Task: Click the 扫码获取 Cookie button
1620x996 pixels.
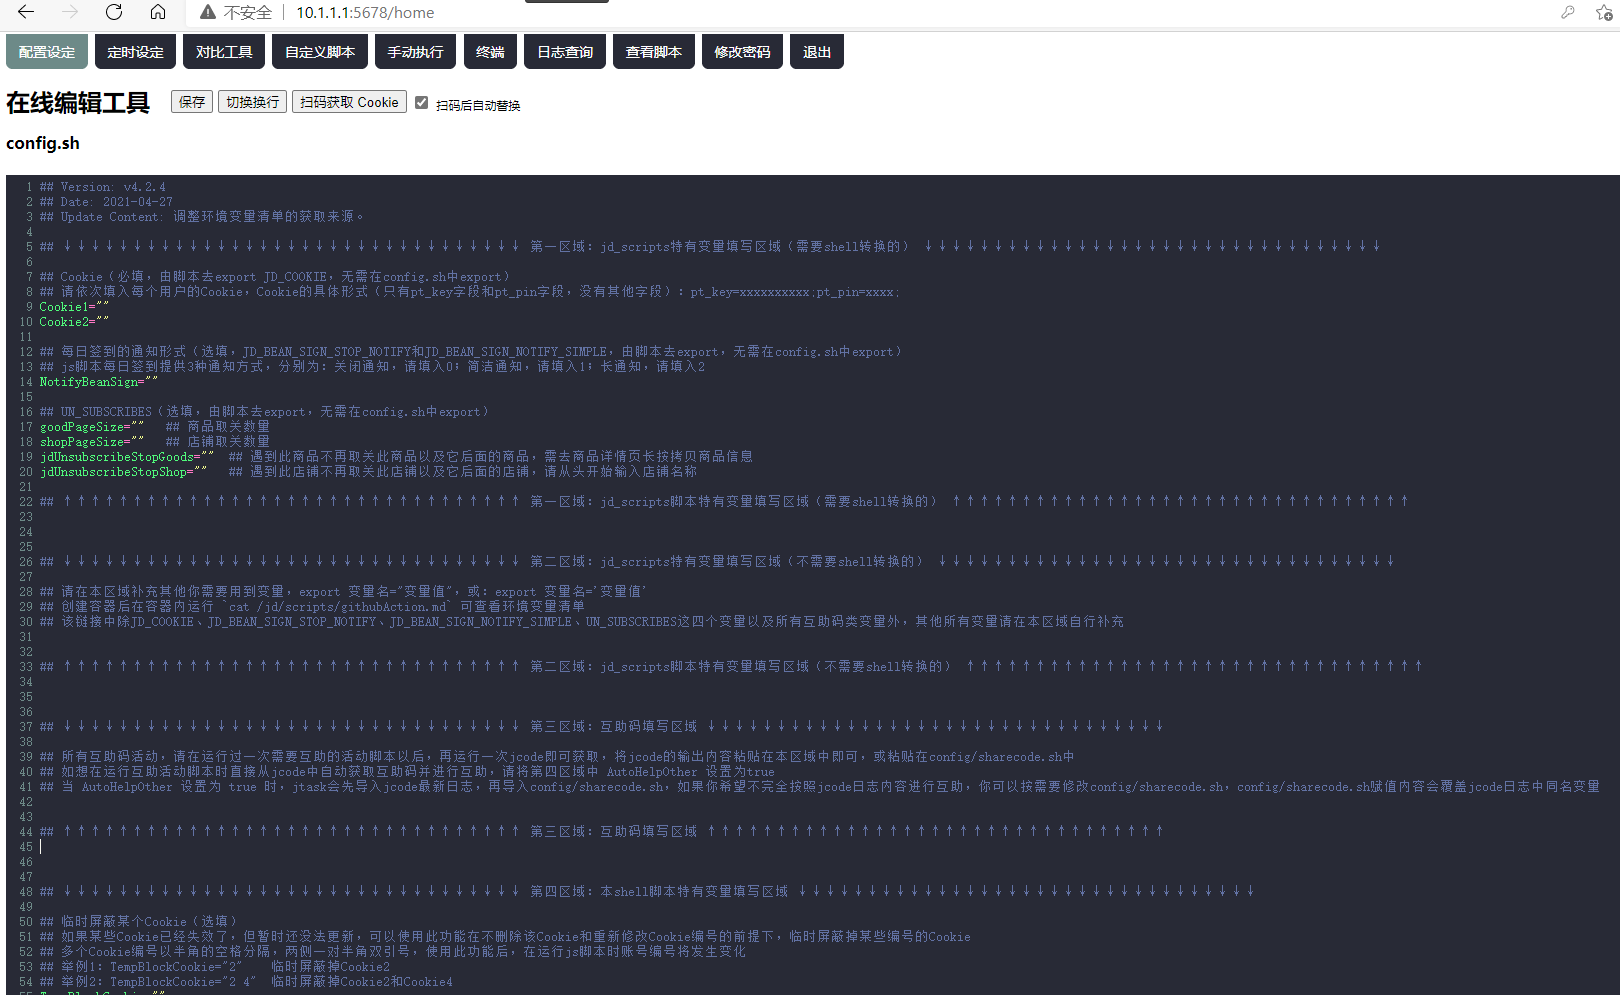Action: click(349, 102)
